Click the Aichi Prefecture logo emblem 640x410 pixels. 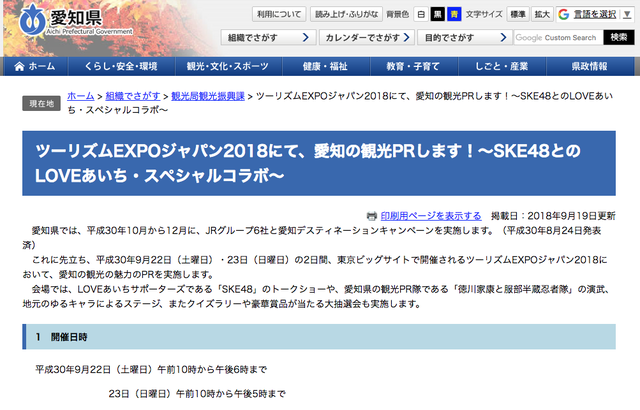(x=32, y=20)
